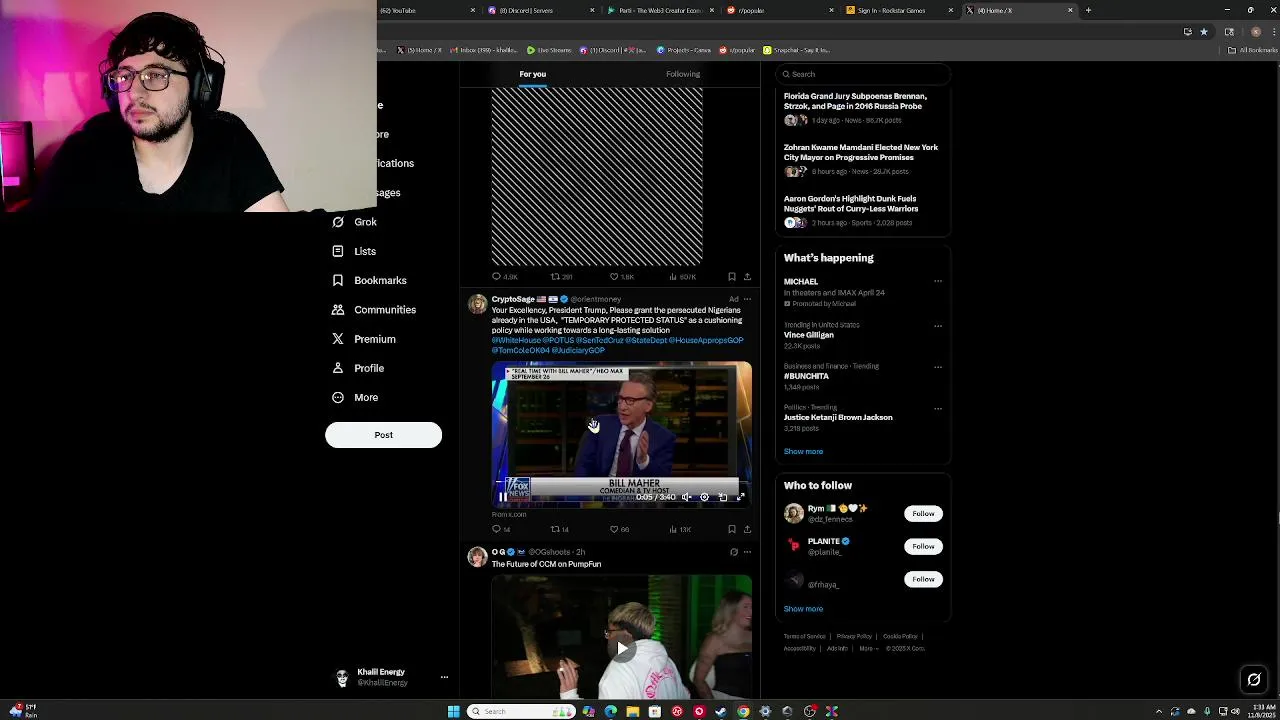Open Bookmarks in the X sidebar
The width and height of the screenshot is (1280, 720).
[369, 280]
